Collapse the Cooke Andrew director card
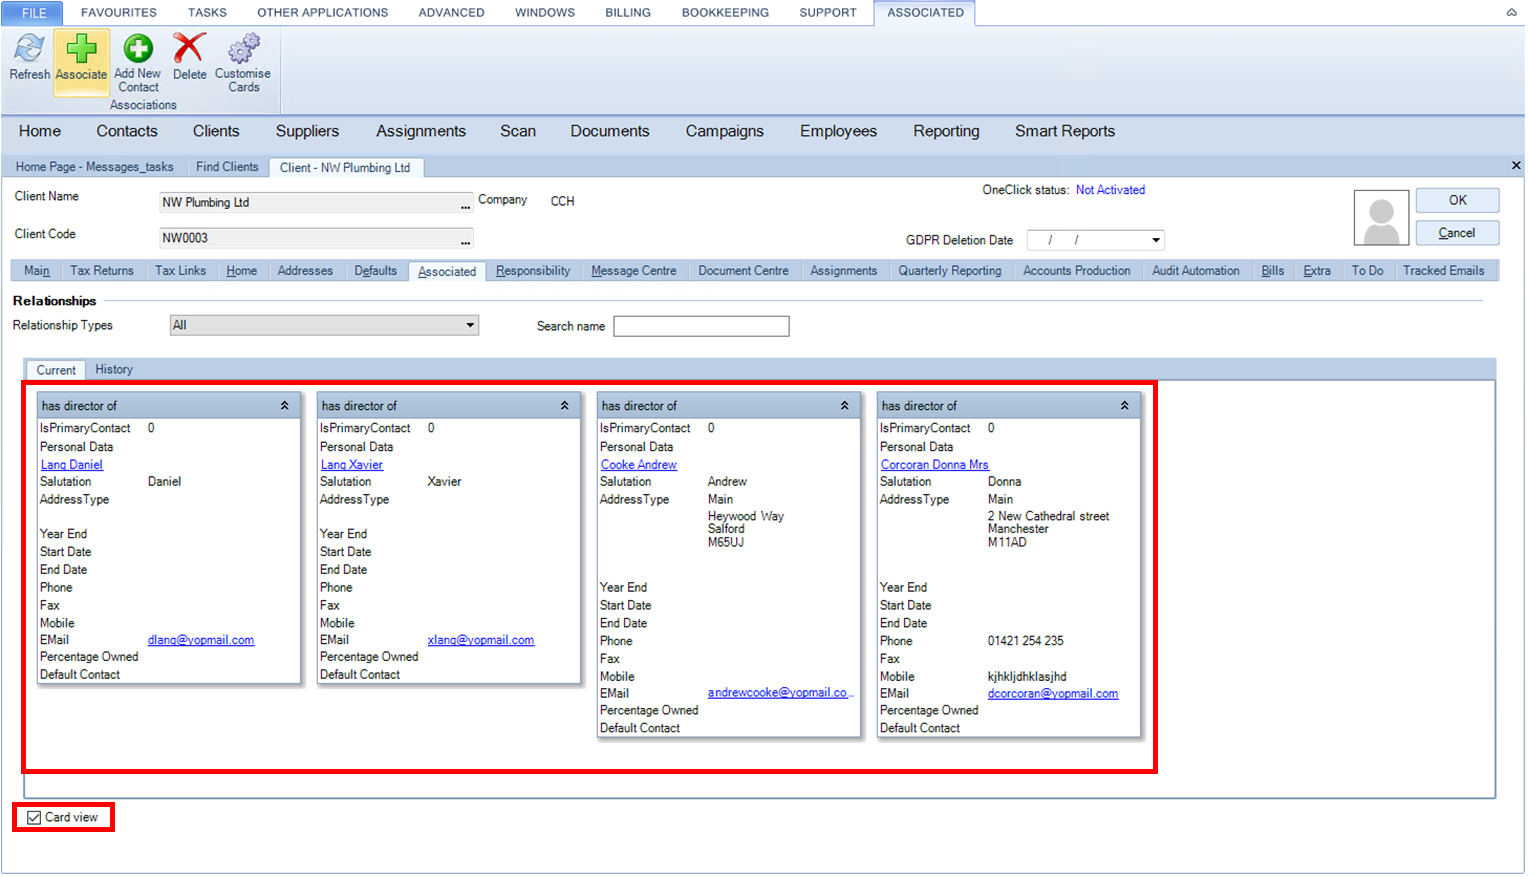The image size is (1528, 877). [x=845, y=406]
